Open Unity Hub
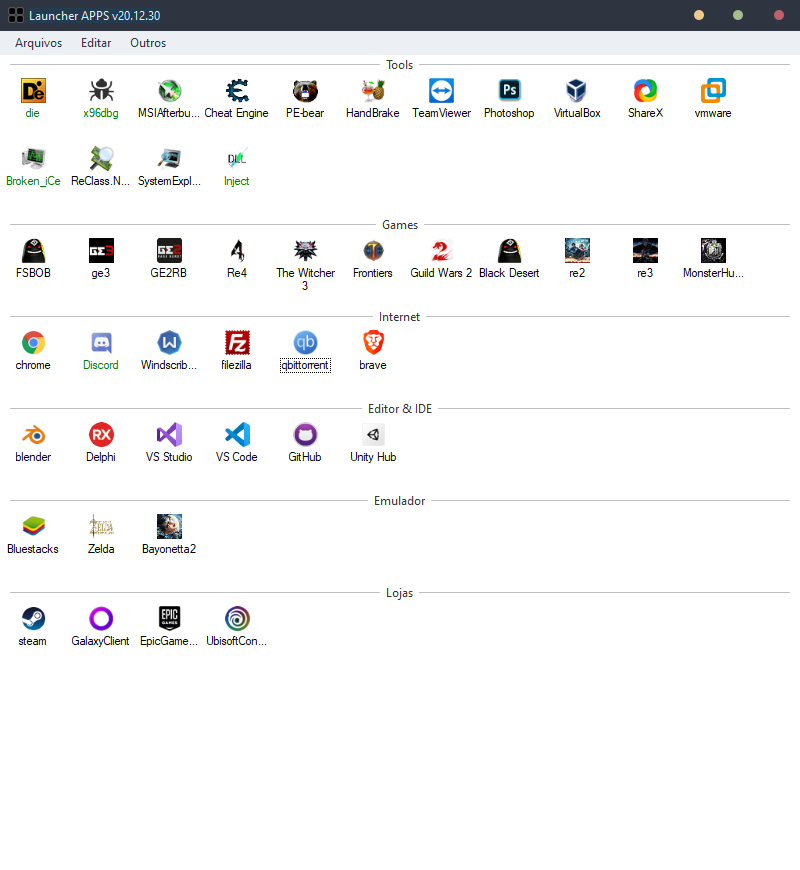 [373, 434]
